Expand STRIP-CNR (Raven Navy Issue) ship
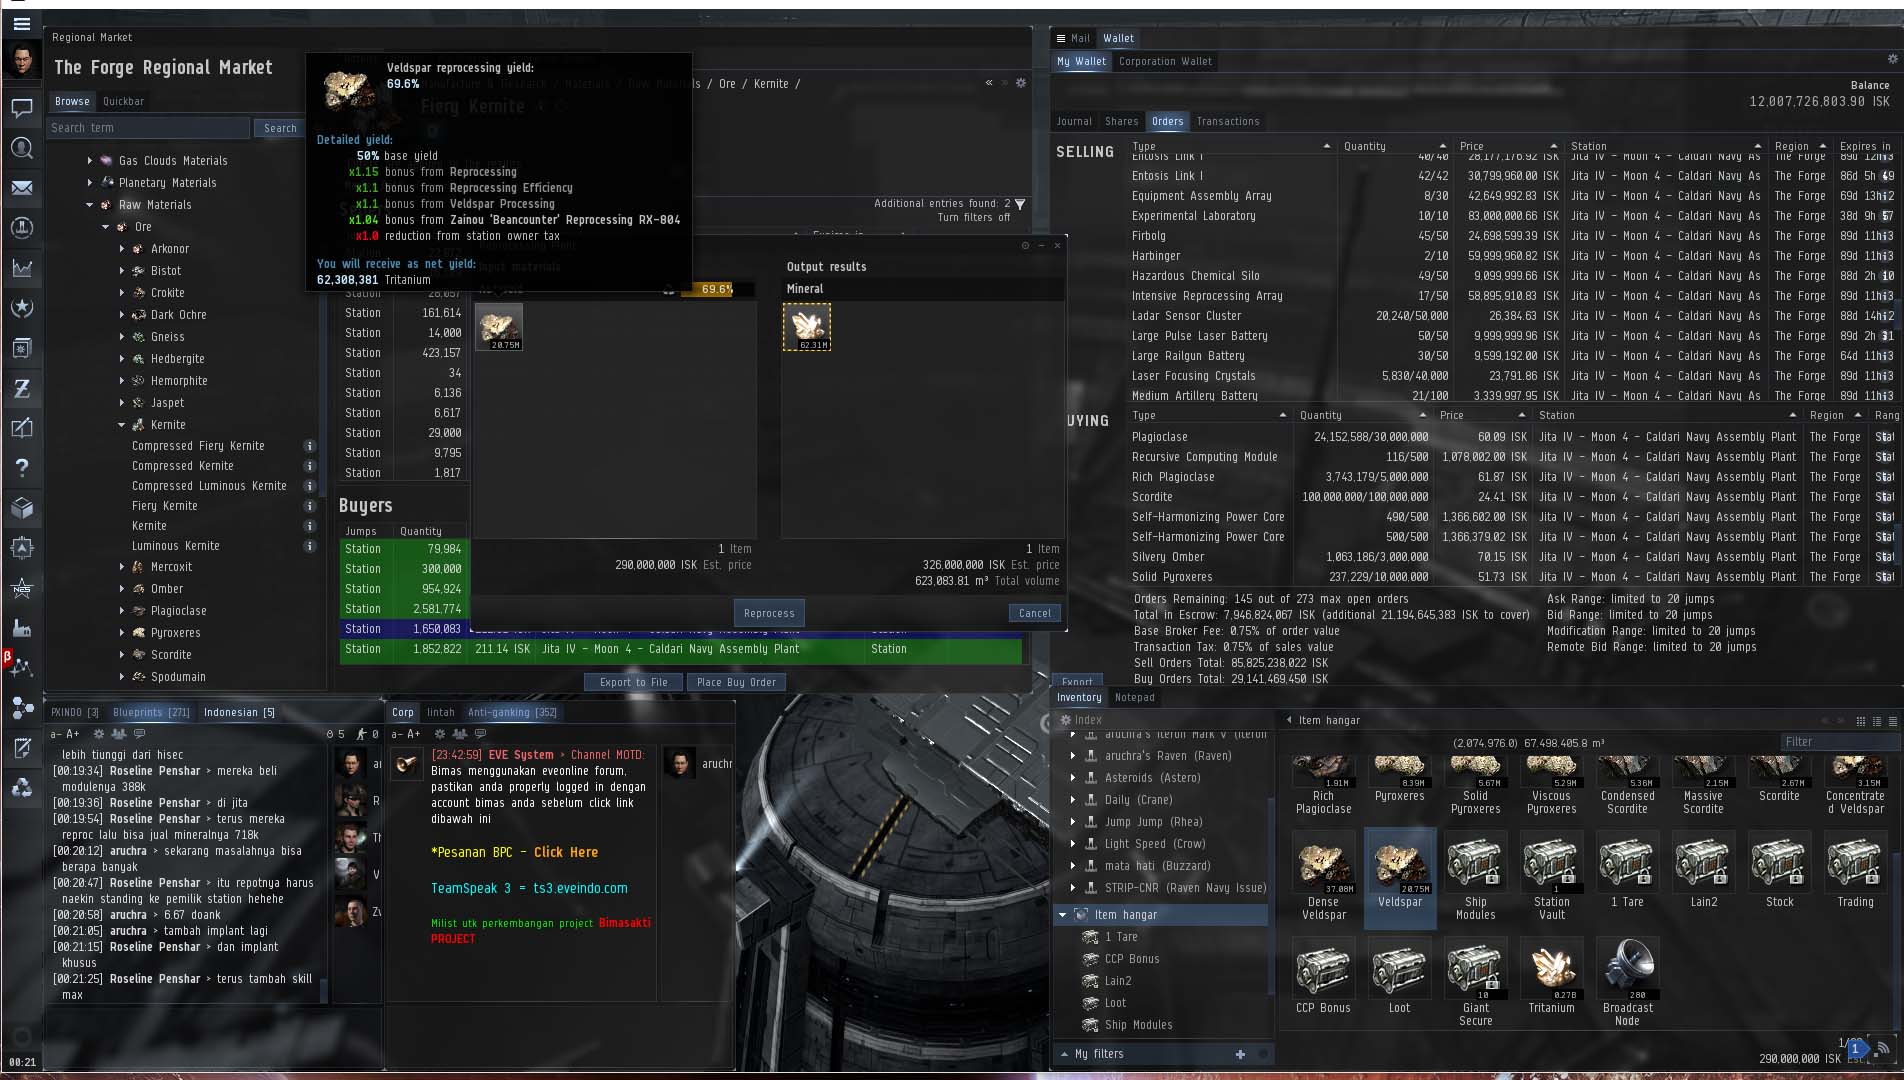The image size is (1904, 1080). click(x=1073, y=888)
